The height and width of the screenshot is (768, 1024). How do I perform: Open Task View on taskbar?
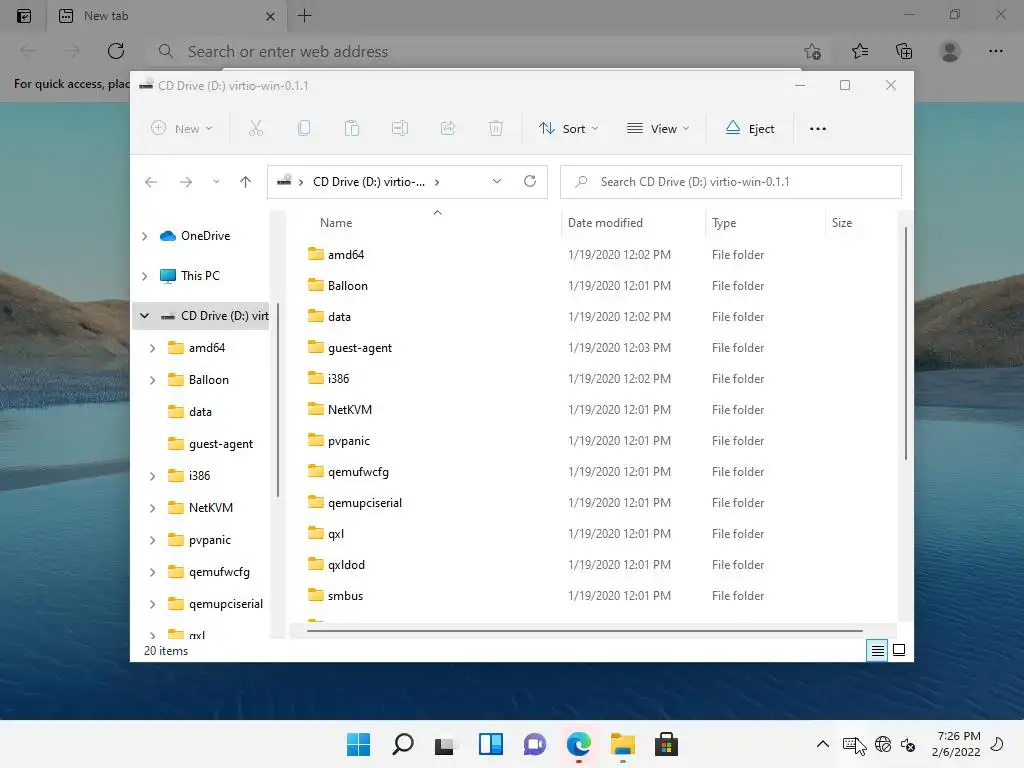click(x=446, y=744)
